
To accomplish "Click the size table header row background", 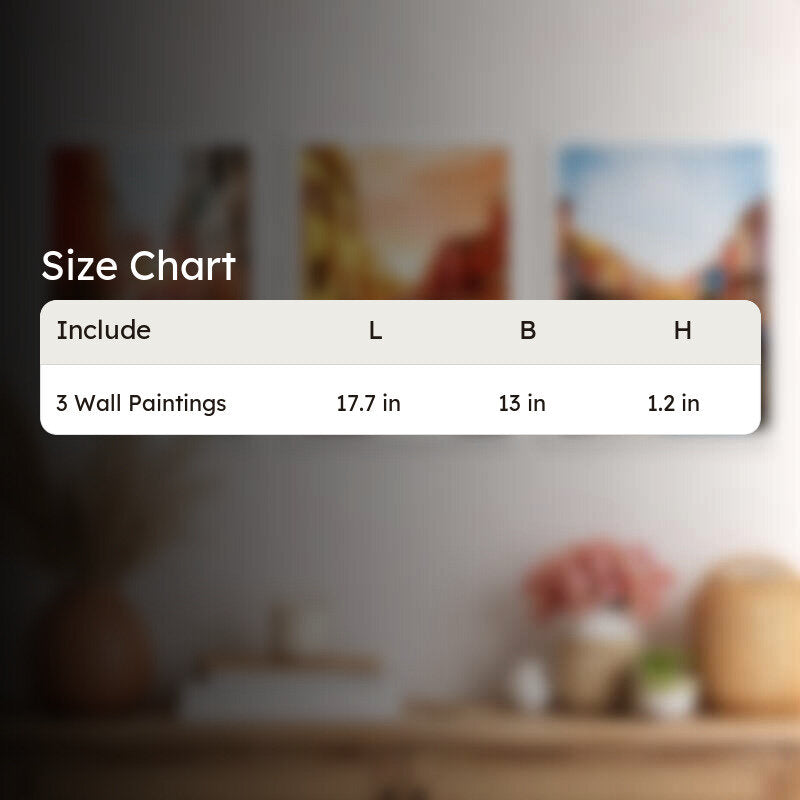I will click(400, 332).
